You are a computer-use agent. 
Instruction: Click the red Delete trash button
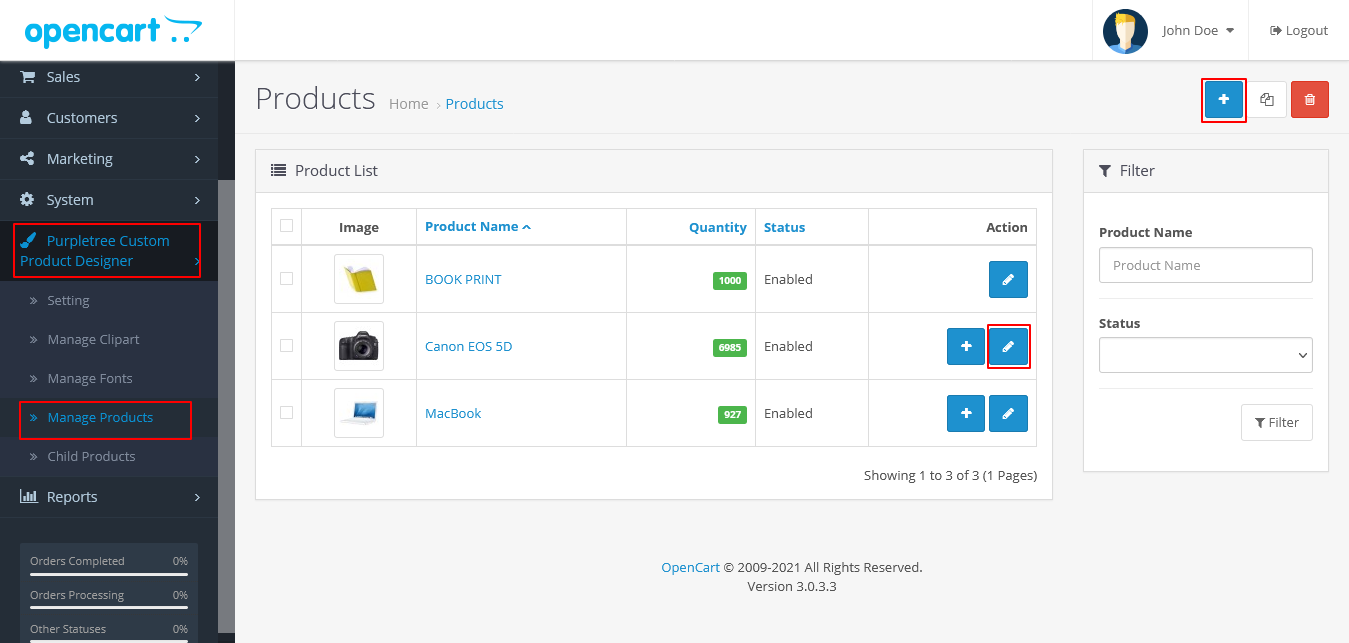click(x=1310, y=100)
